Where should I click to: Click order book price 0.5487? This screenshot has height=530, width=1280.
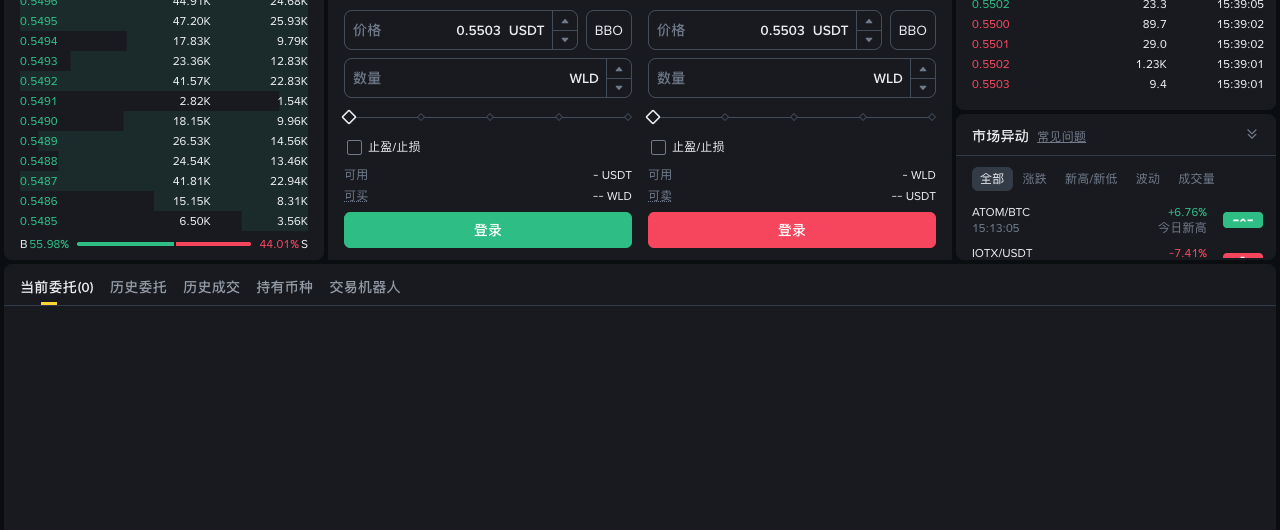point(38,181)
